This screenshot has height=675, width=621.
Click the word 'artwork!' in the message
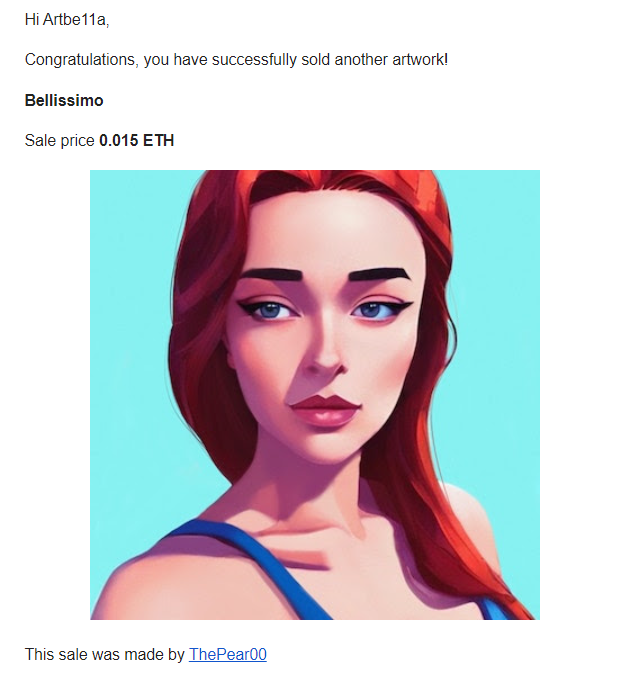coord(420,59)
